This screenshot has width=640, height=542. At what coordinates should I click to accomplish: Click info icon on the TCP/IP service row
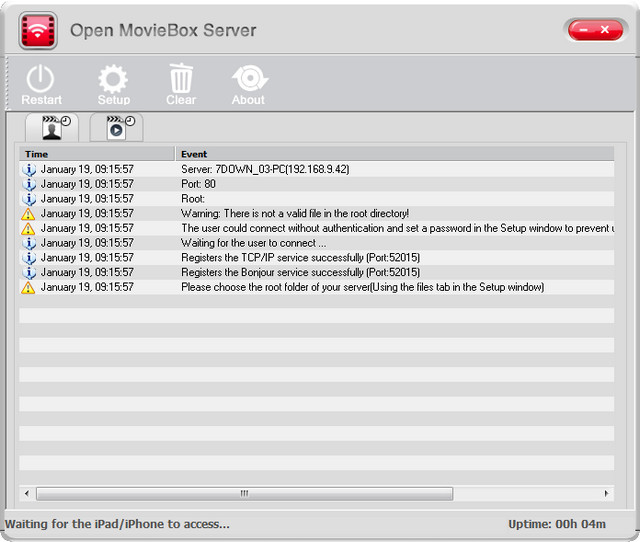[29, 258]
